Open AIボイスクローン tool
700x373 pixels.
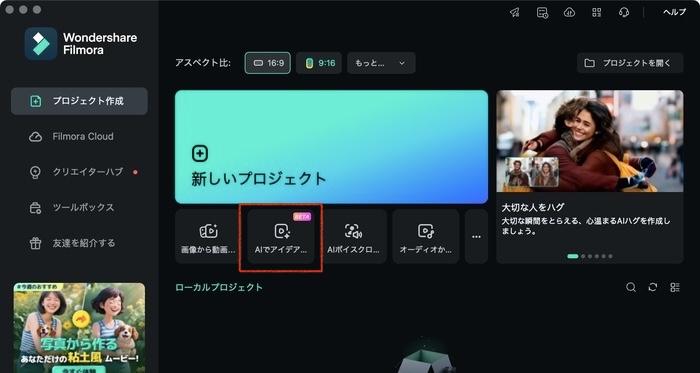click(x=354, y=236)
